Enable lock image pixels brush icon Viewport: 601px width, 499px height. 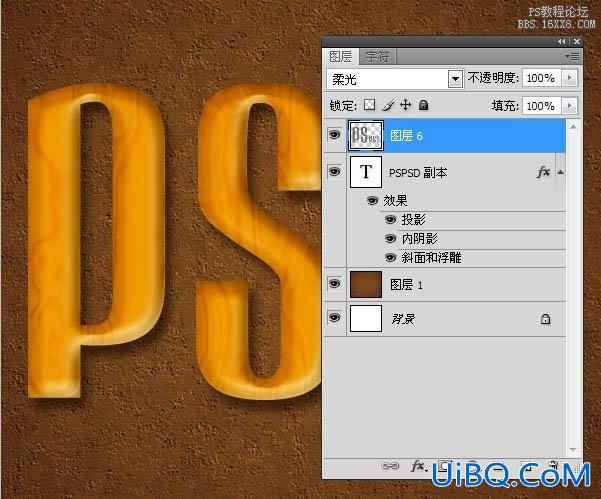click(x=389, y=105)
